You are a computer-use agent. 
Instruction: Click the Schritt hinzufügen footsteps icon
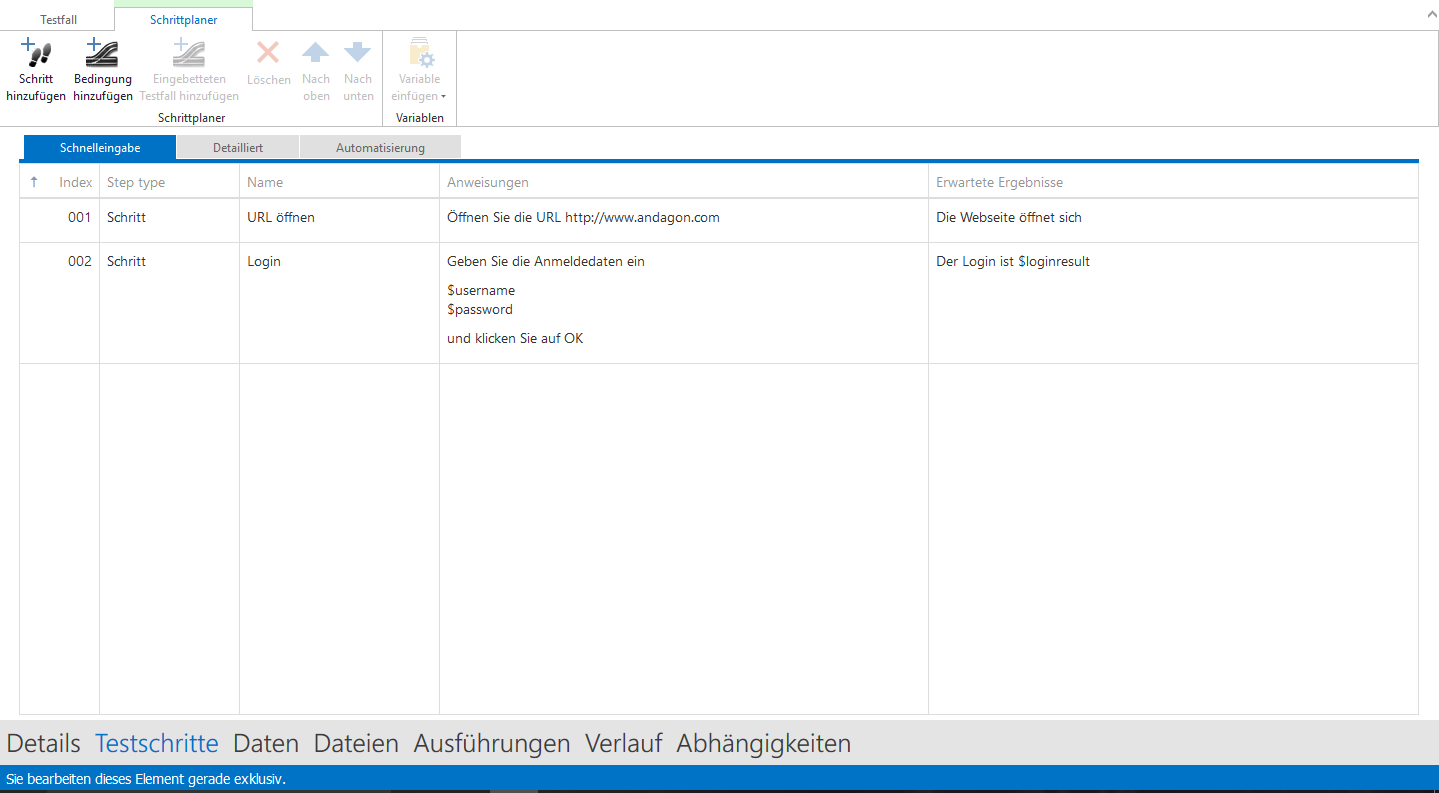(36, 53)
